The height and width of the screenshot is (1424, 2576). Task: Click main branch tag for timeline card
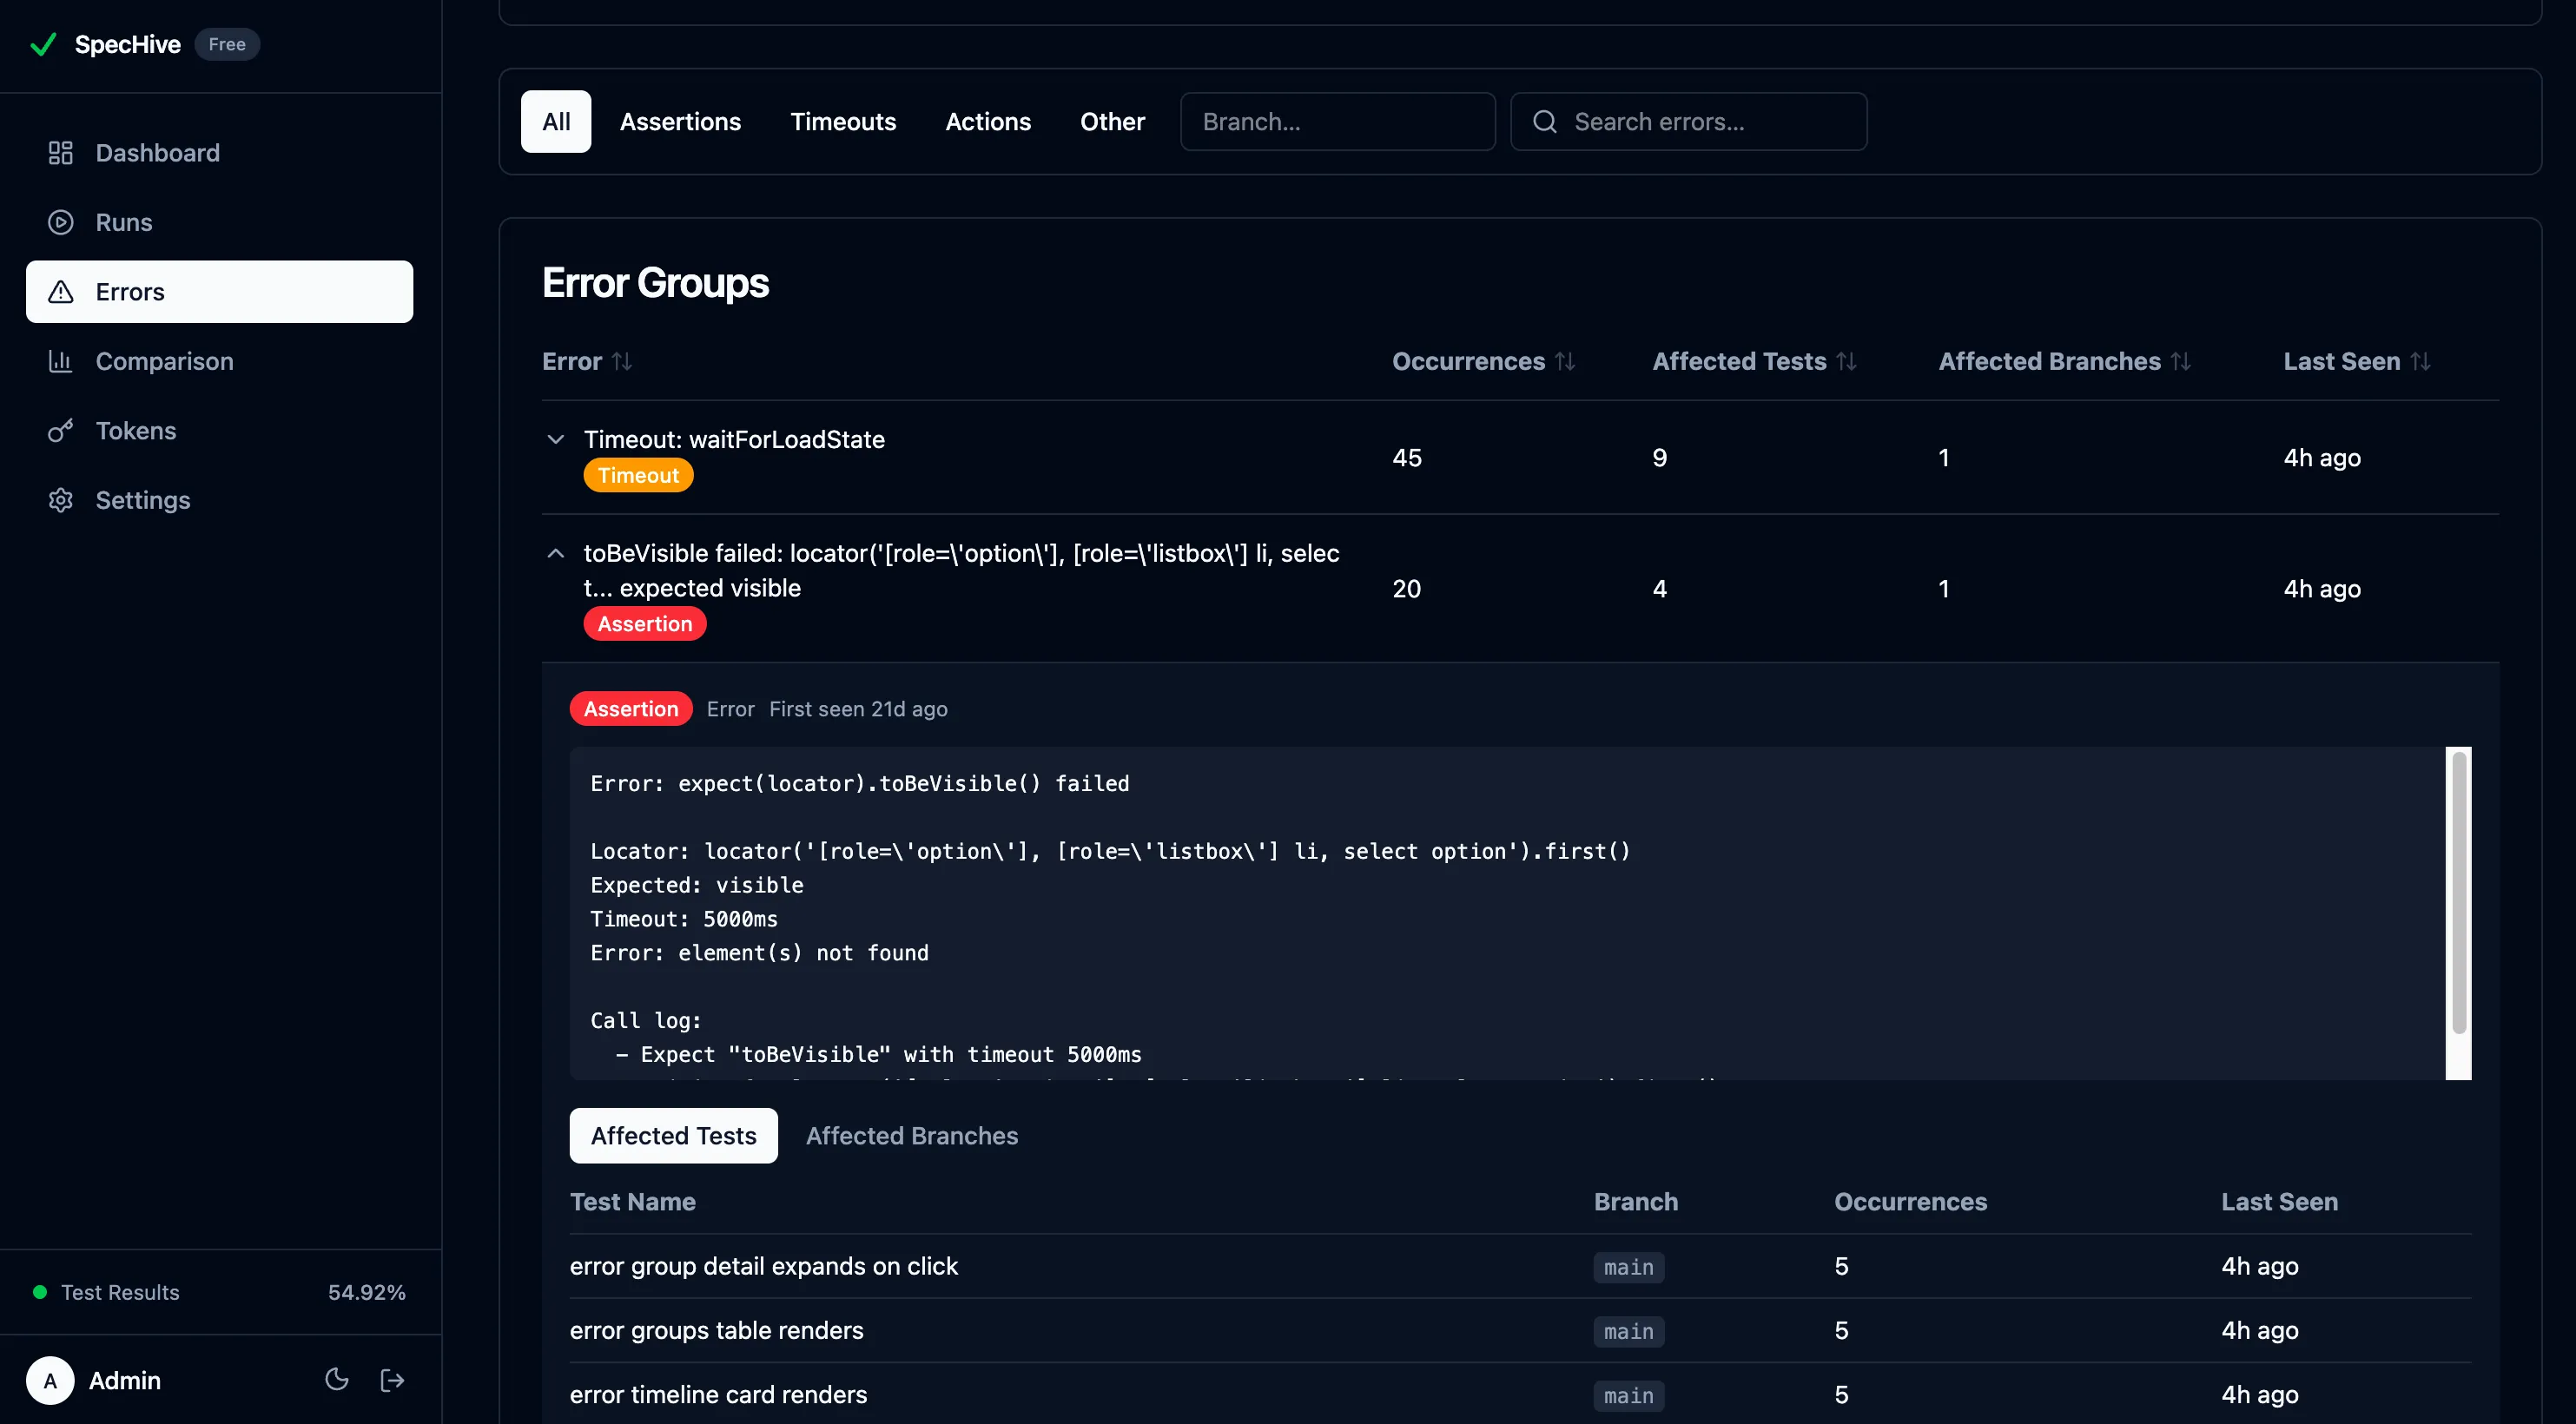[1629, 1395]
